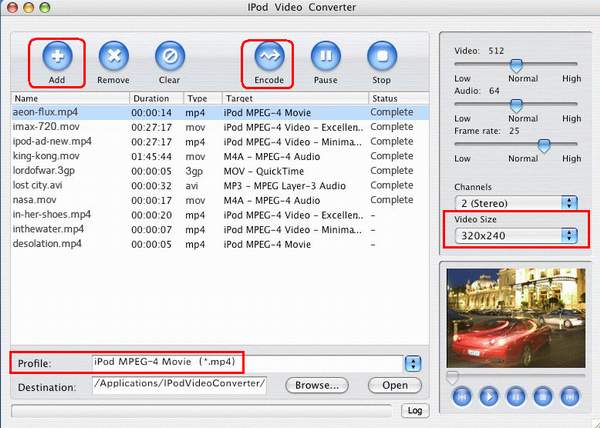Click the Add files toolbar icon
This screenshot has width=600, height=428.
[57, 56]
